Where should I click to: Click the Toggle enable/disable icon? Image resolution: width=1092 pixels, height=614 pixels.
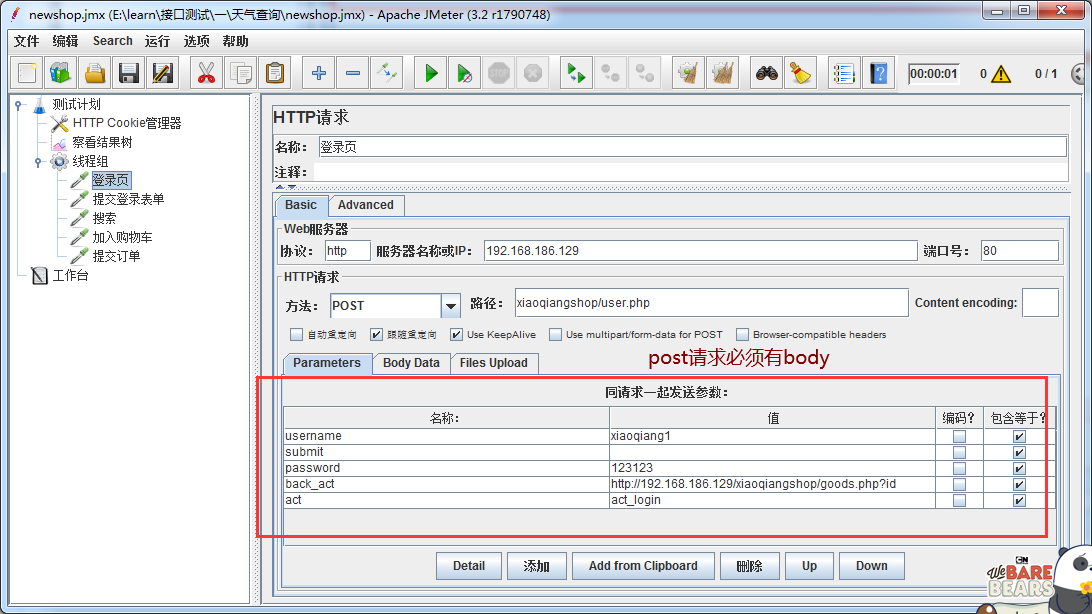click(387, 73)
